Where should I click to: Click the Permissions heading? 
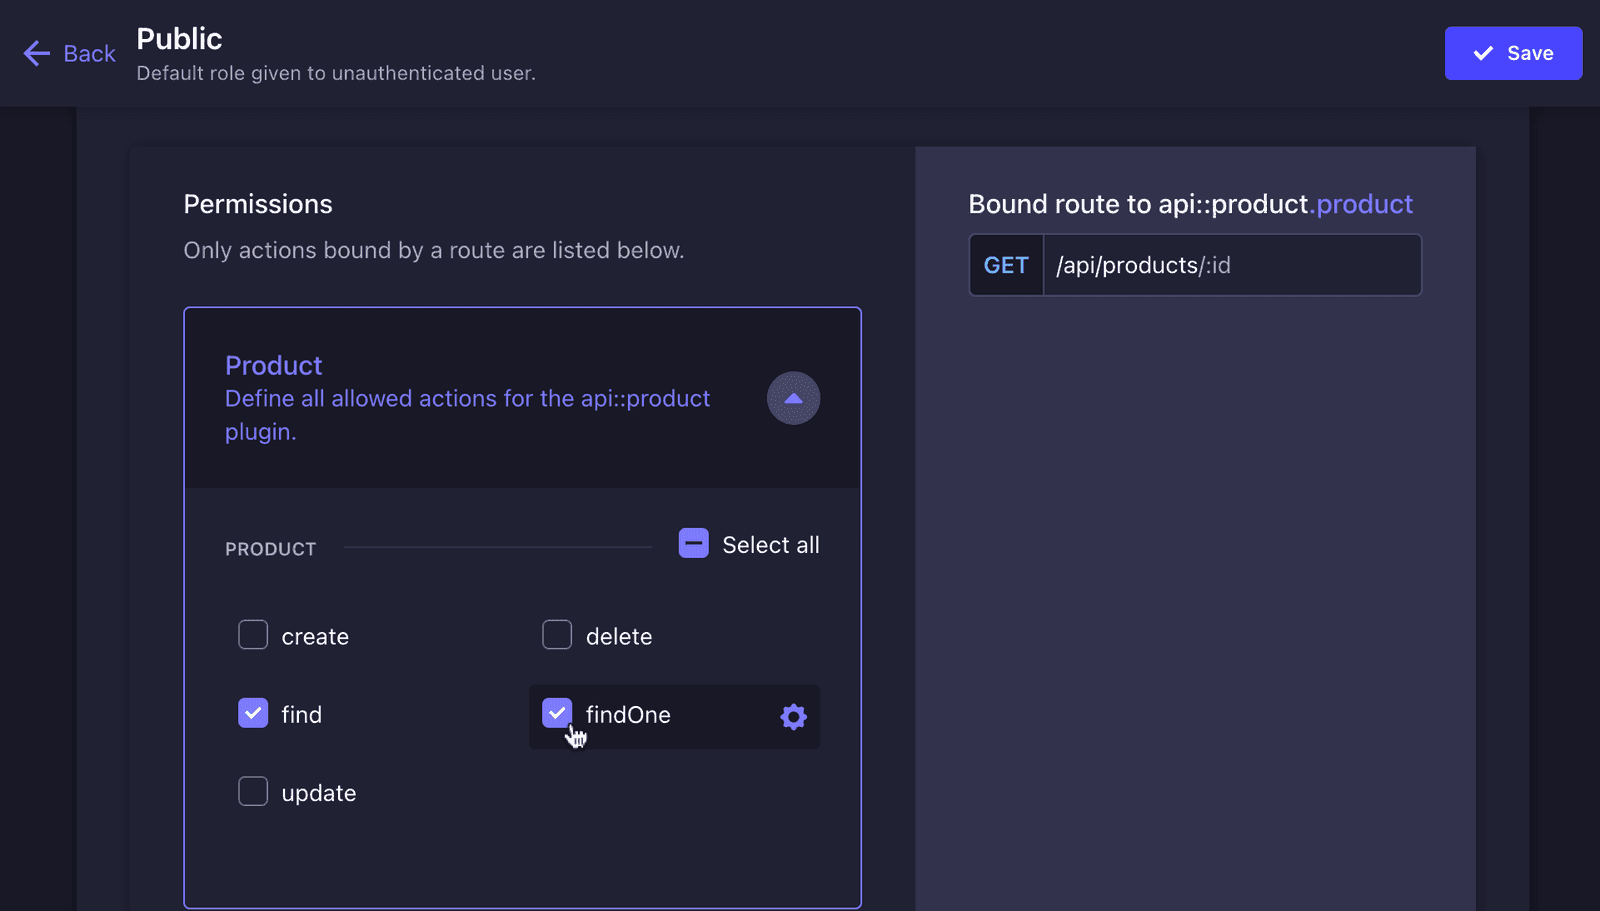point(258,204)
